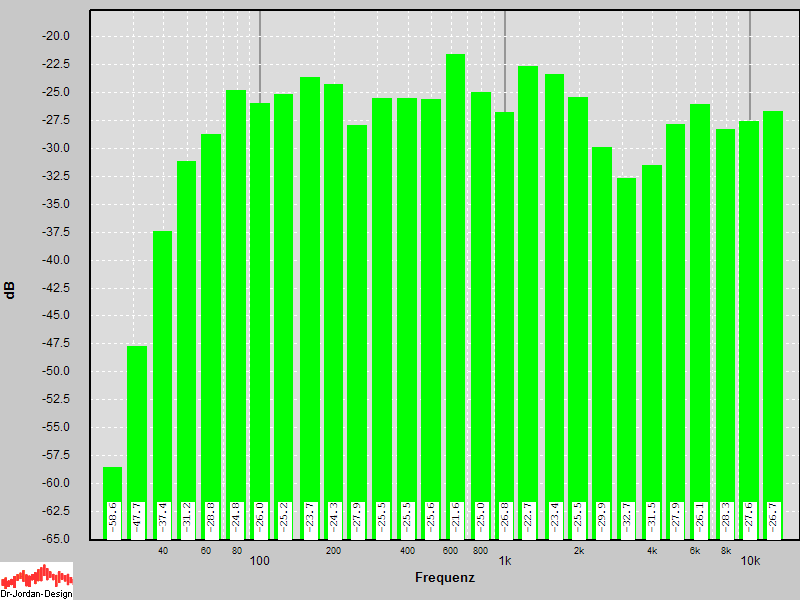Click the Frequenz axis title
This screenshot has height=600, width=800.
[x=444, y=578]
